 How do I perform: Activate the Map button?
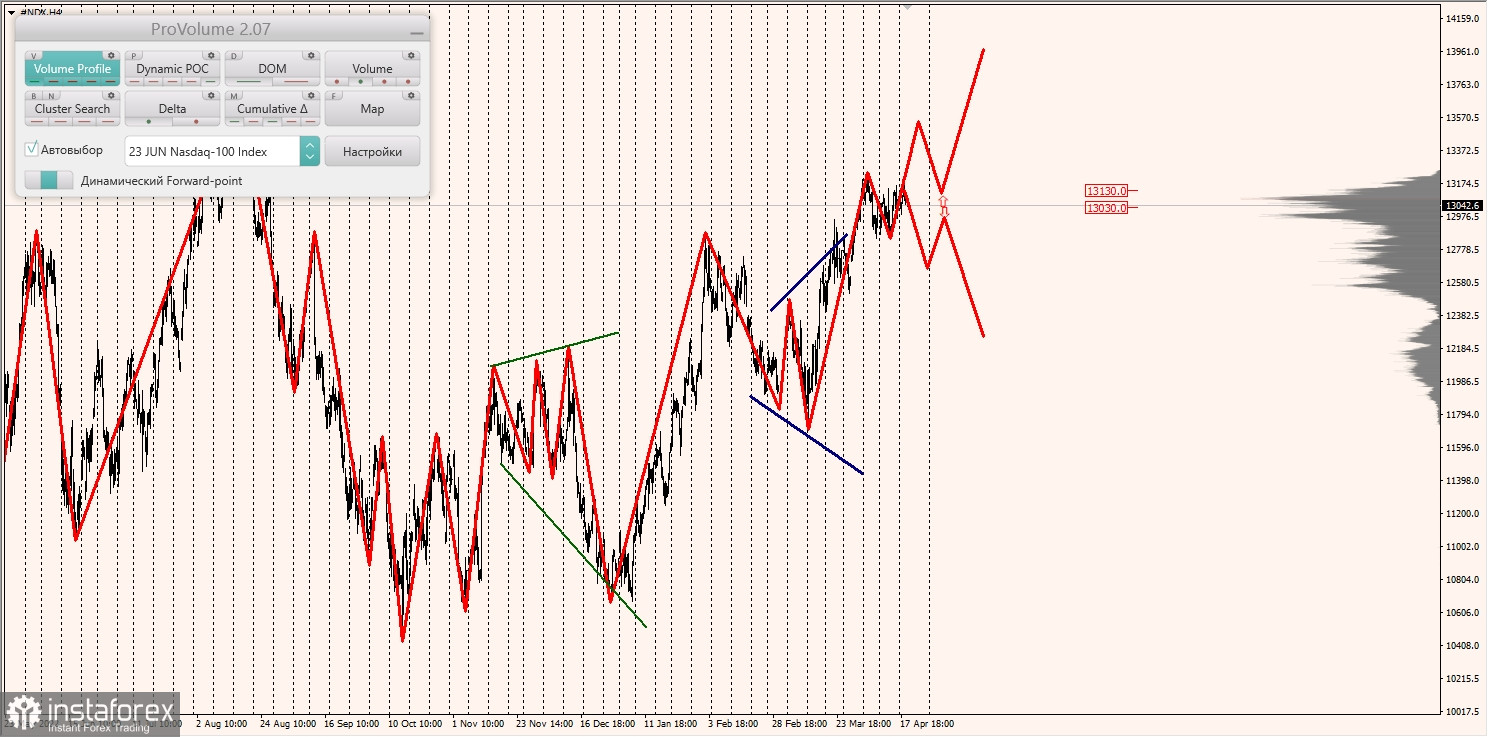(x=372, y=108)
